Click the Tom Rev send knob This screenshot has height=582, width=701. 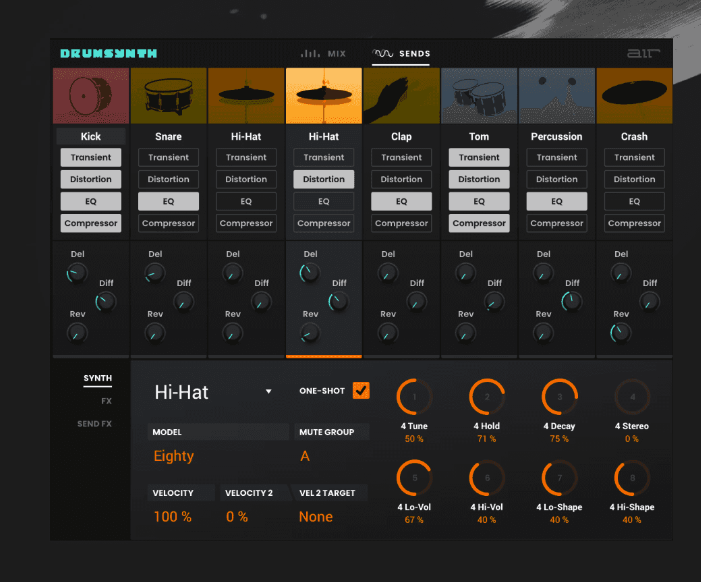point(465,333)
